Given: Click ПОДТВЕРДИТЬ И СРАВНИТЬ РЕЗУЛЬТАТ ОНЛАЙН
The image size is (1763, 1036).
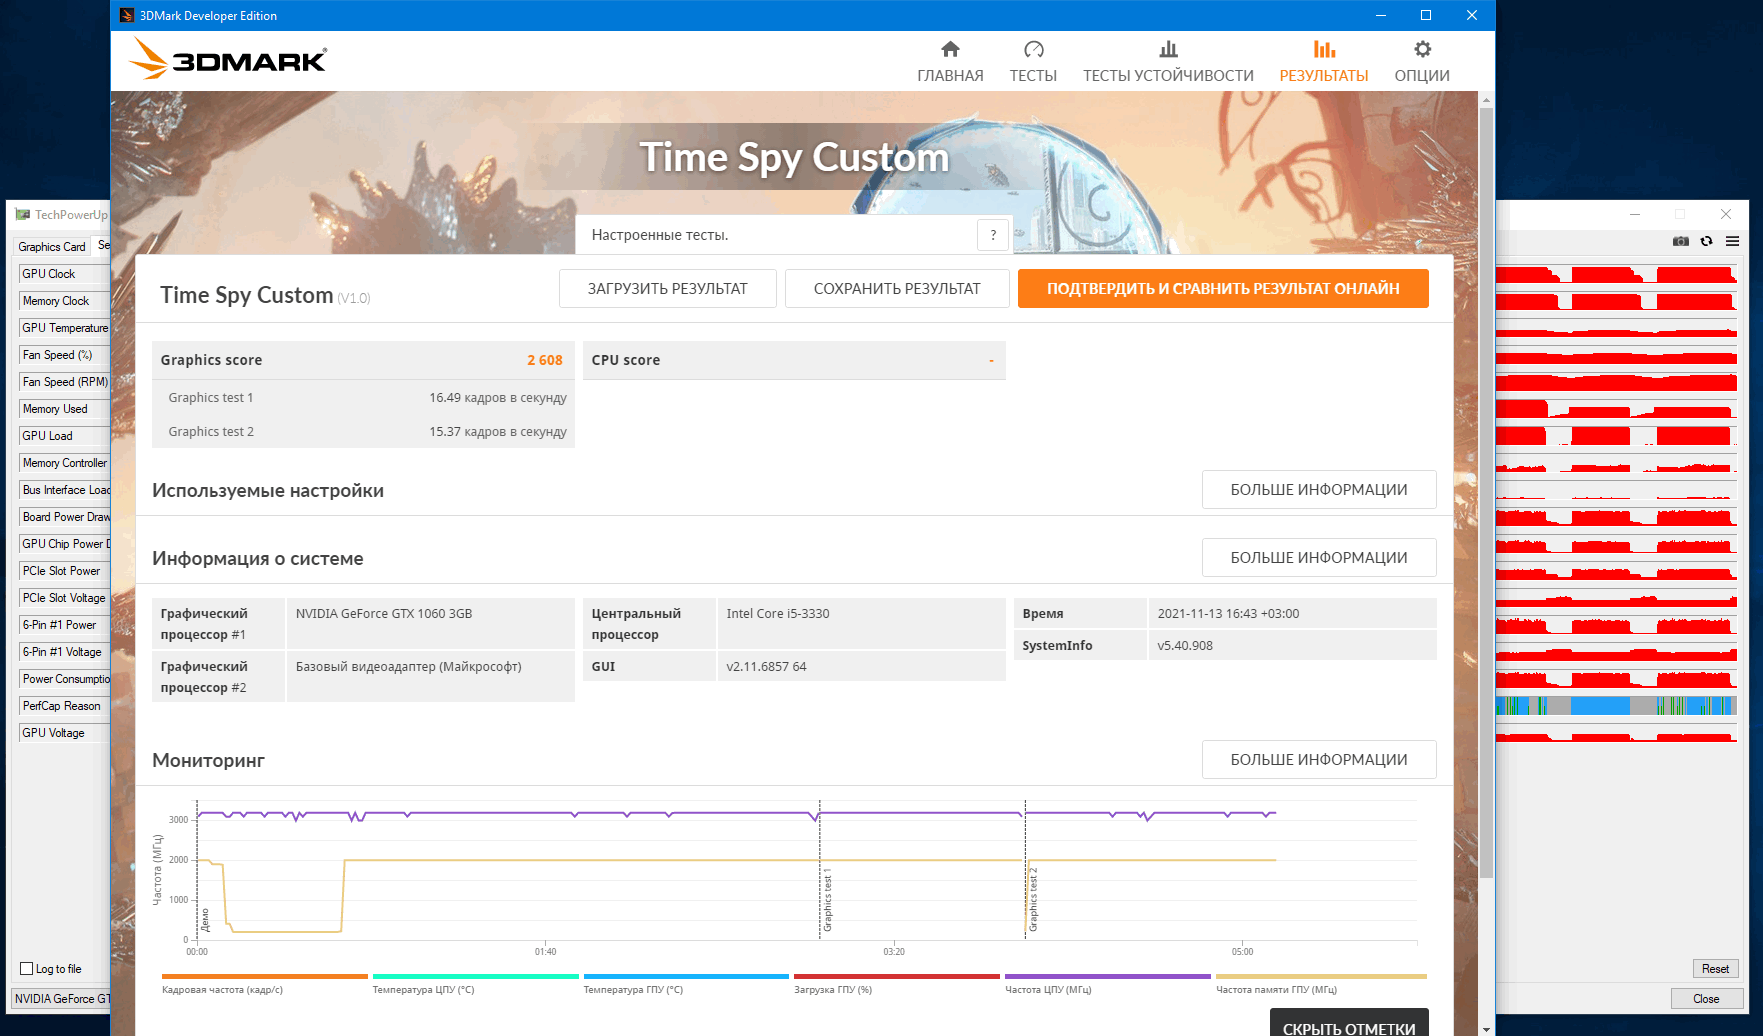Looking at the screenshot, I should click(1223, 289).
